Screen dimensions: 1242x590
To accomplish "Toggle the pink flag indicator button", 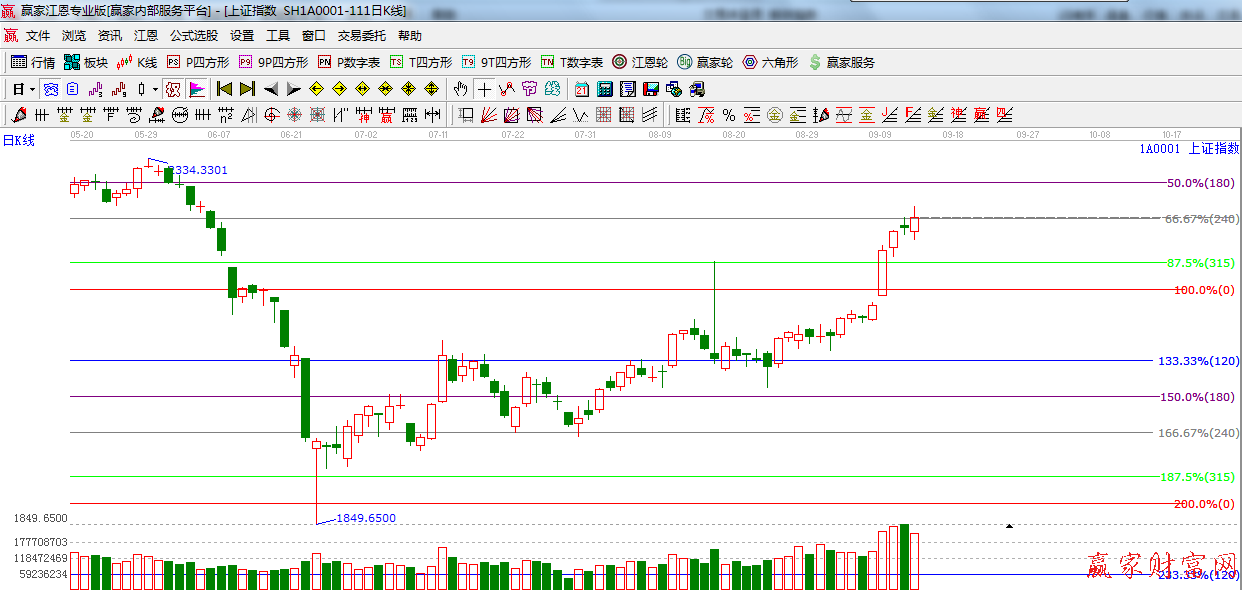I will pos(196,89).
